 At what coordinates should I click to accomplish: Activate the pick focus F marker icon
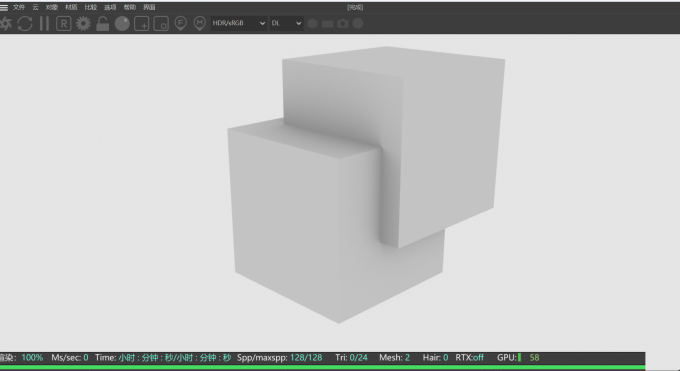(180, 23)
